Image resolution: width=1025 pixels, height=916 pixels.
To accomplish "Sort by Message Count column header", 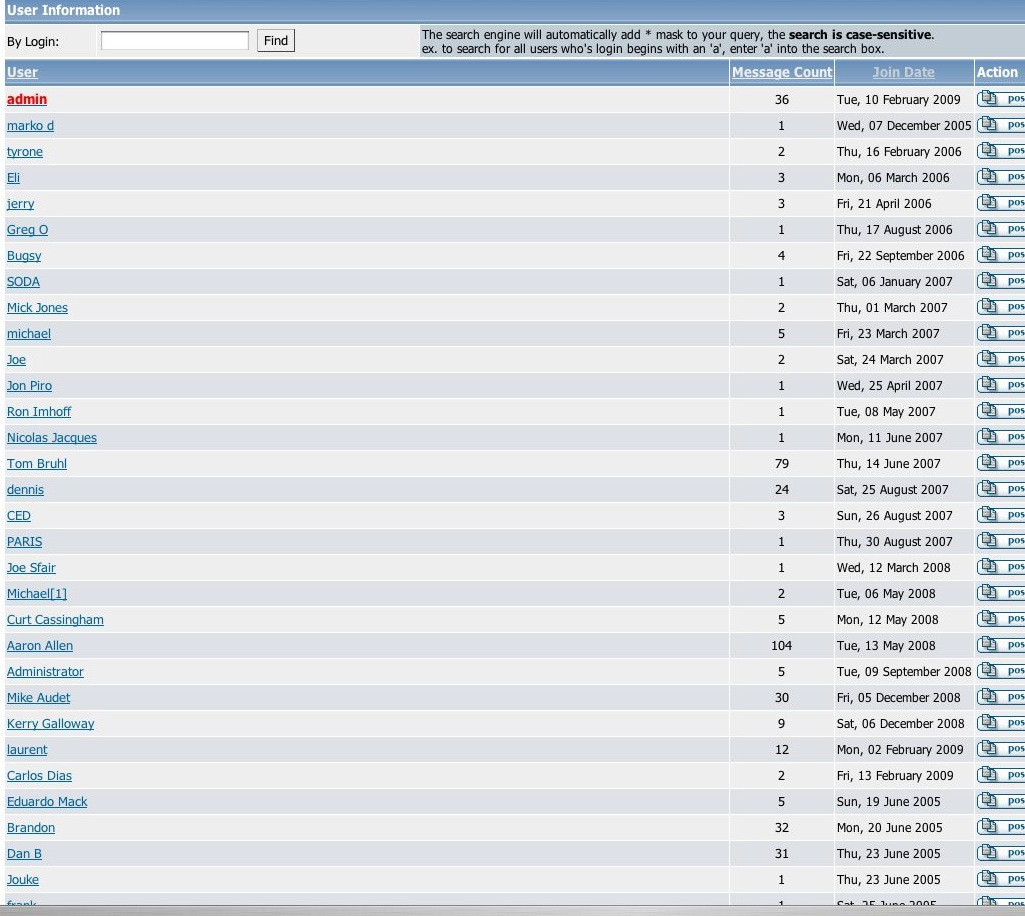I will [x=782, y=73].
